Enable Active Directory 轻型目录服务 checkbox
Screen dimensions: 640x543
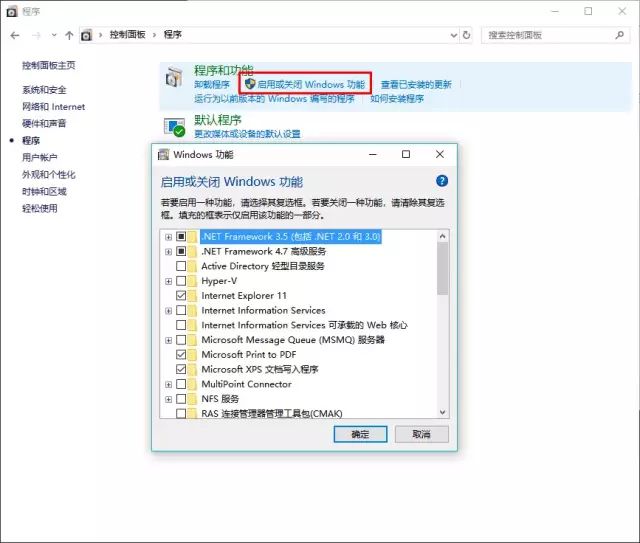point(181,266)
